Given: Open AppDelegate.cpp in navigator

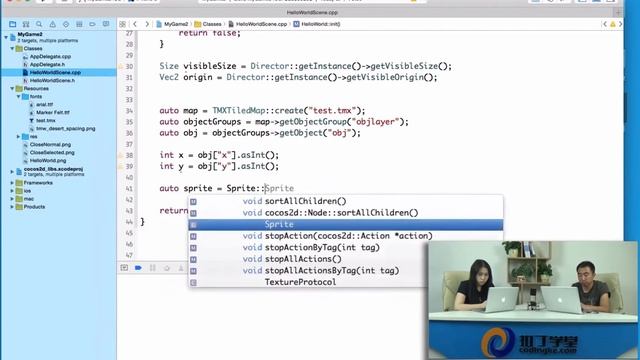Looking at the screenshot, I should click(50, 57).
